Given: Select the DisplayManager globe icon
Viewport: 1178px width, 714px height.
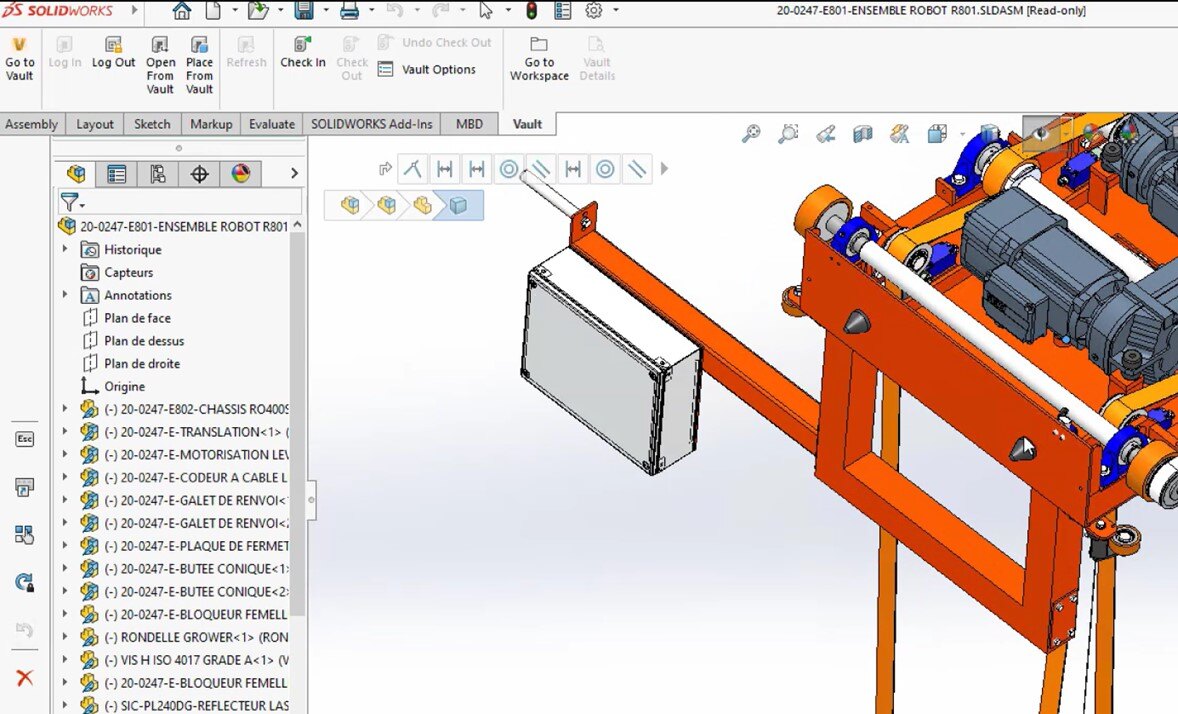Looking at the screenshot, I should click(x=240, y=173).
